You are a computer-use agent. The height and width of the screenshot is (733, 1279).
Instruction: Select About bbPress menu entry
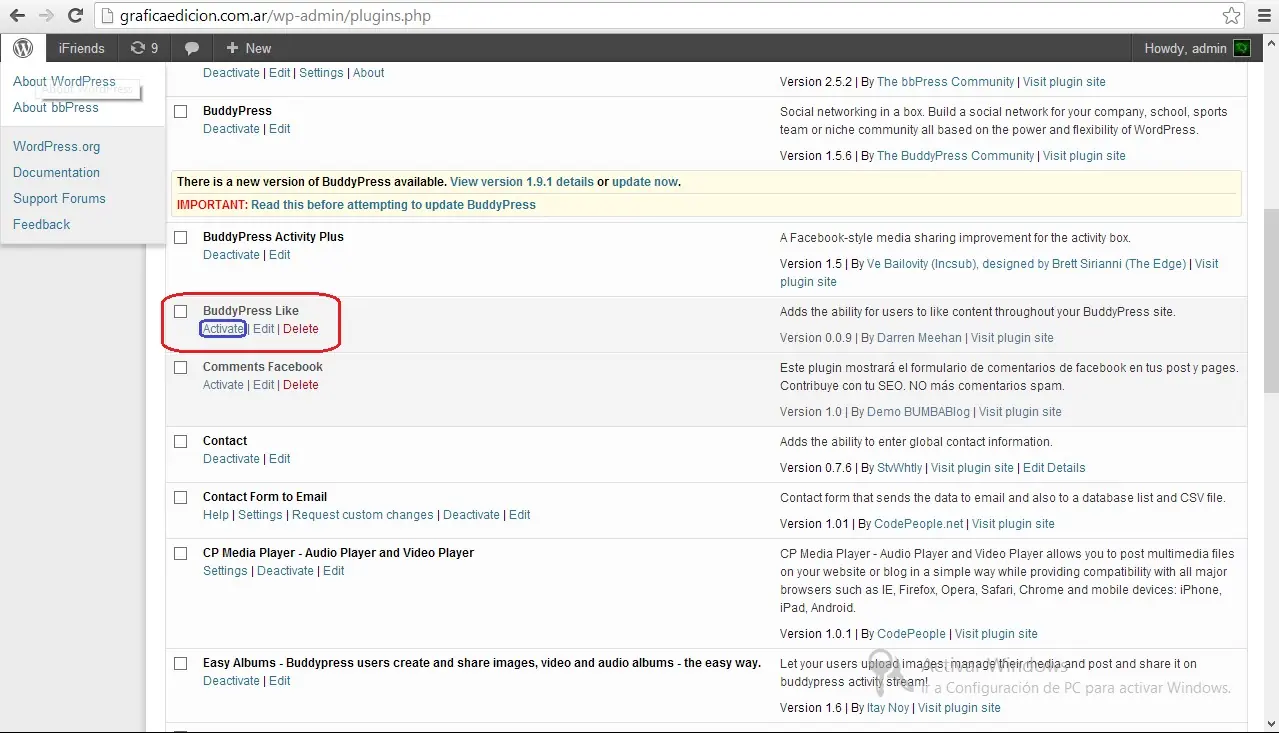56,107
